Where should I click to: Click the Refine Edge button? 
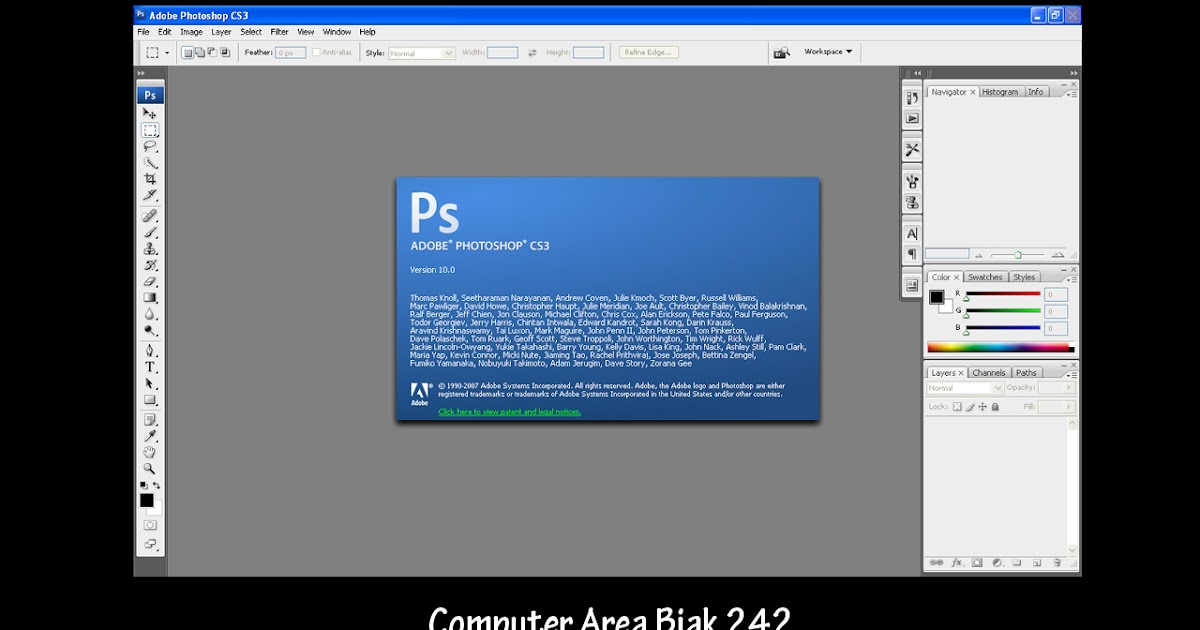click(649, 52)
